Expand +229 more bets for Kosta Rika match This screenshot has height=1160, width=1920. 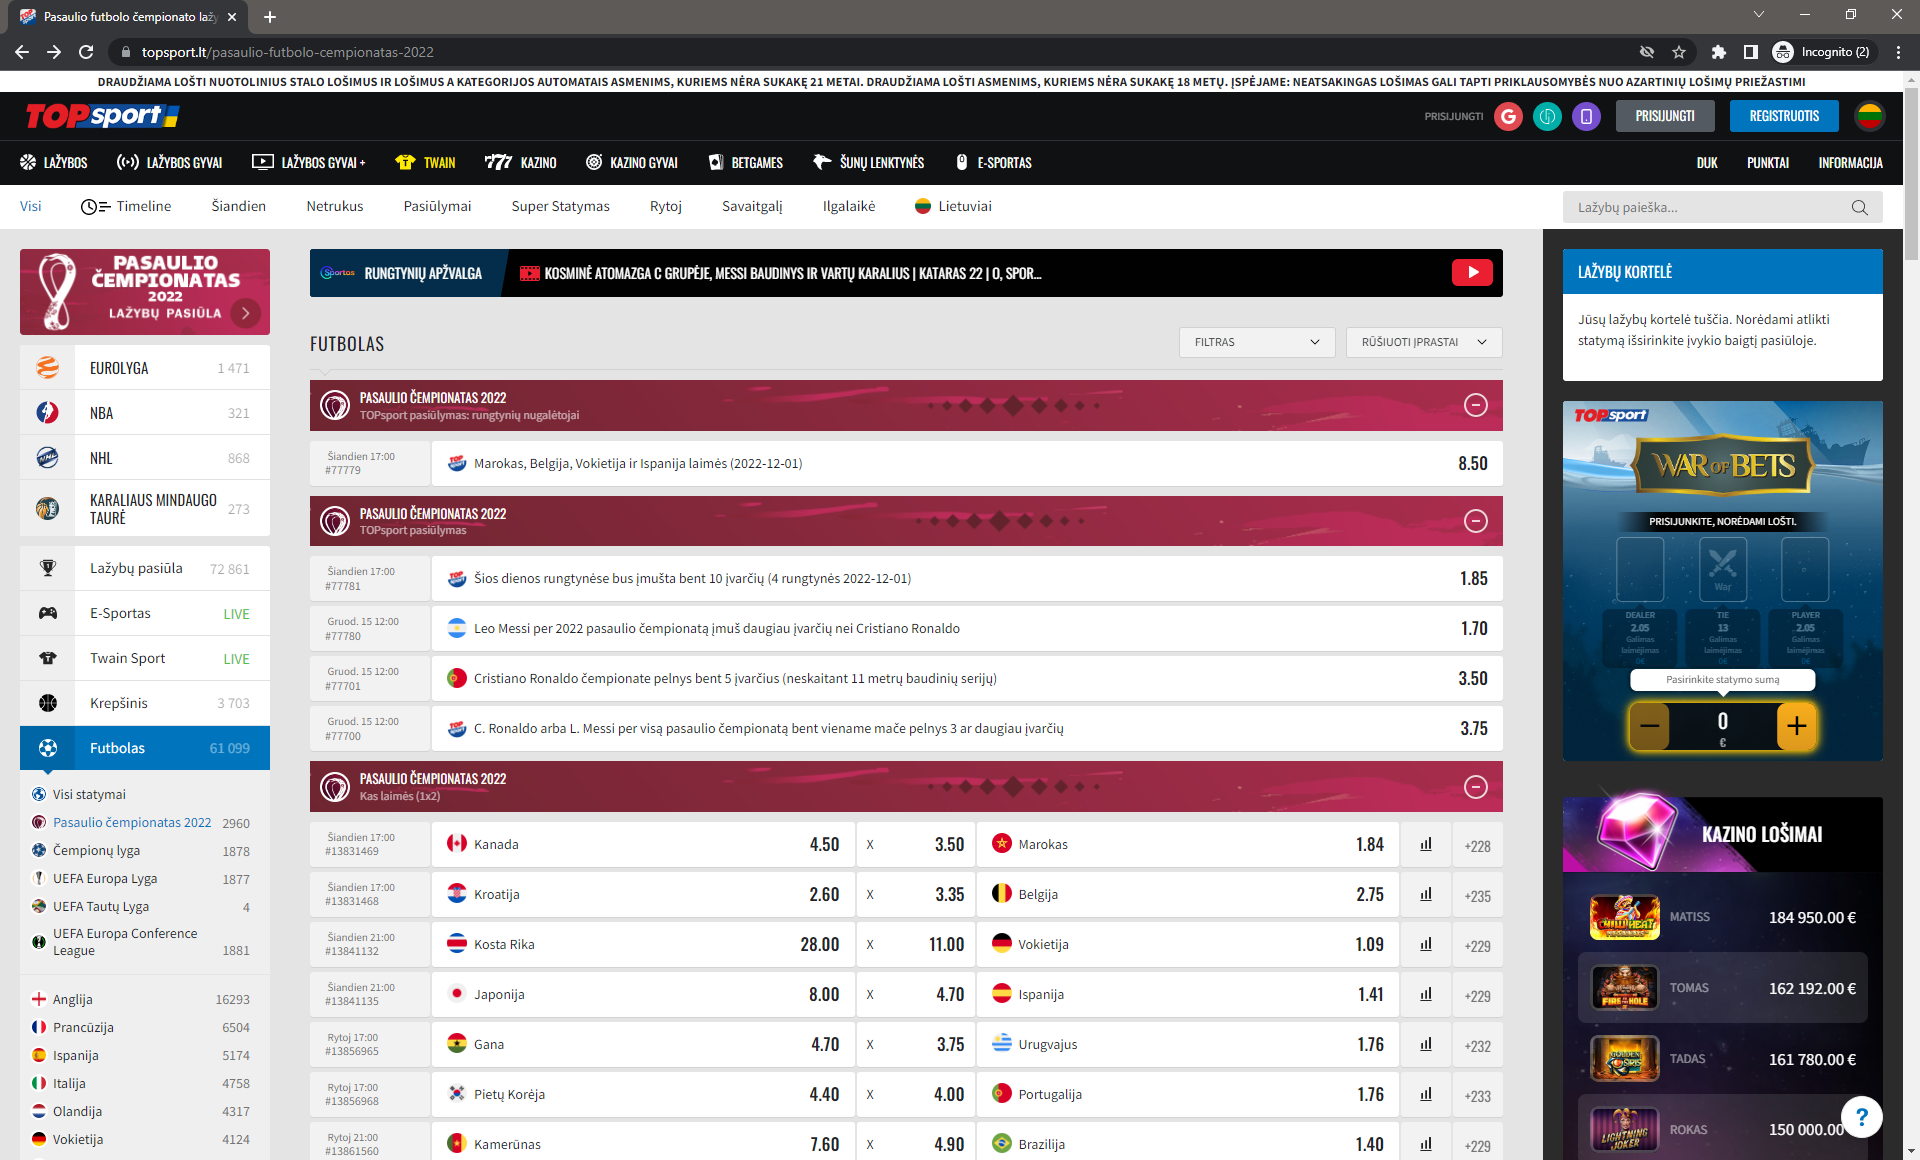pyautogui.click(x=1477, y=946)
